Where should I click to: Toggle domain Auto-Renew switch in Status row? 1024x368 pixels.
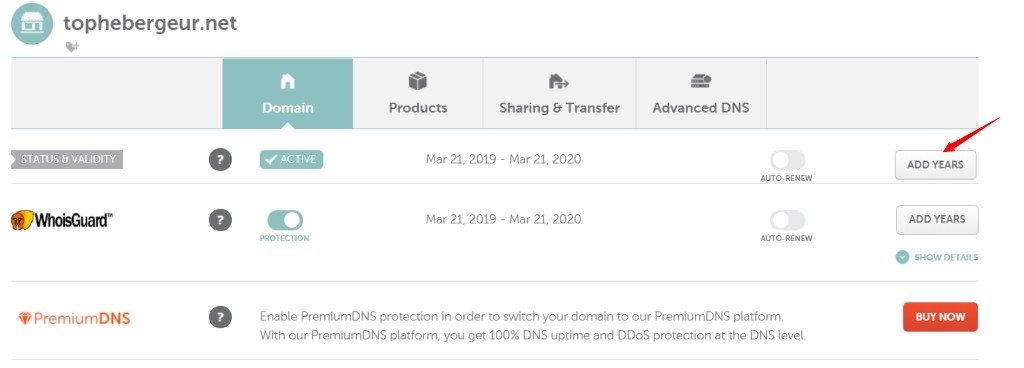tap(786, 160)
